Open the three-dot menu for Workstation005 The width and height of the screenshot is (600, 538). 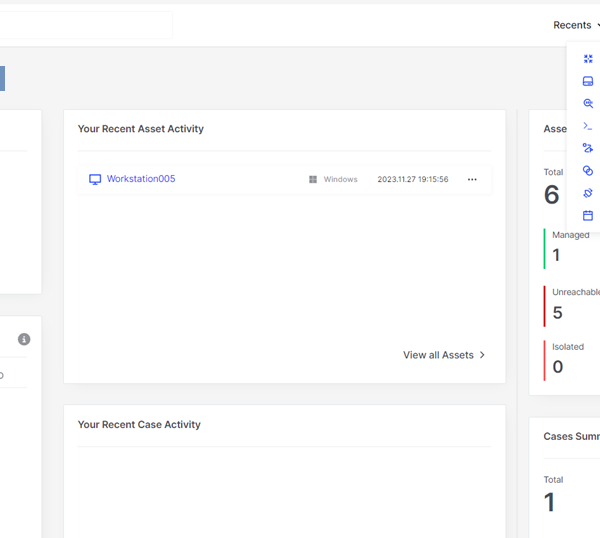[472, 179]
